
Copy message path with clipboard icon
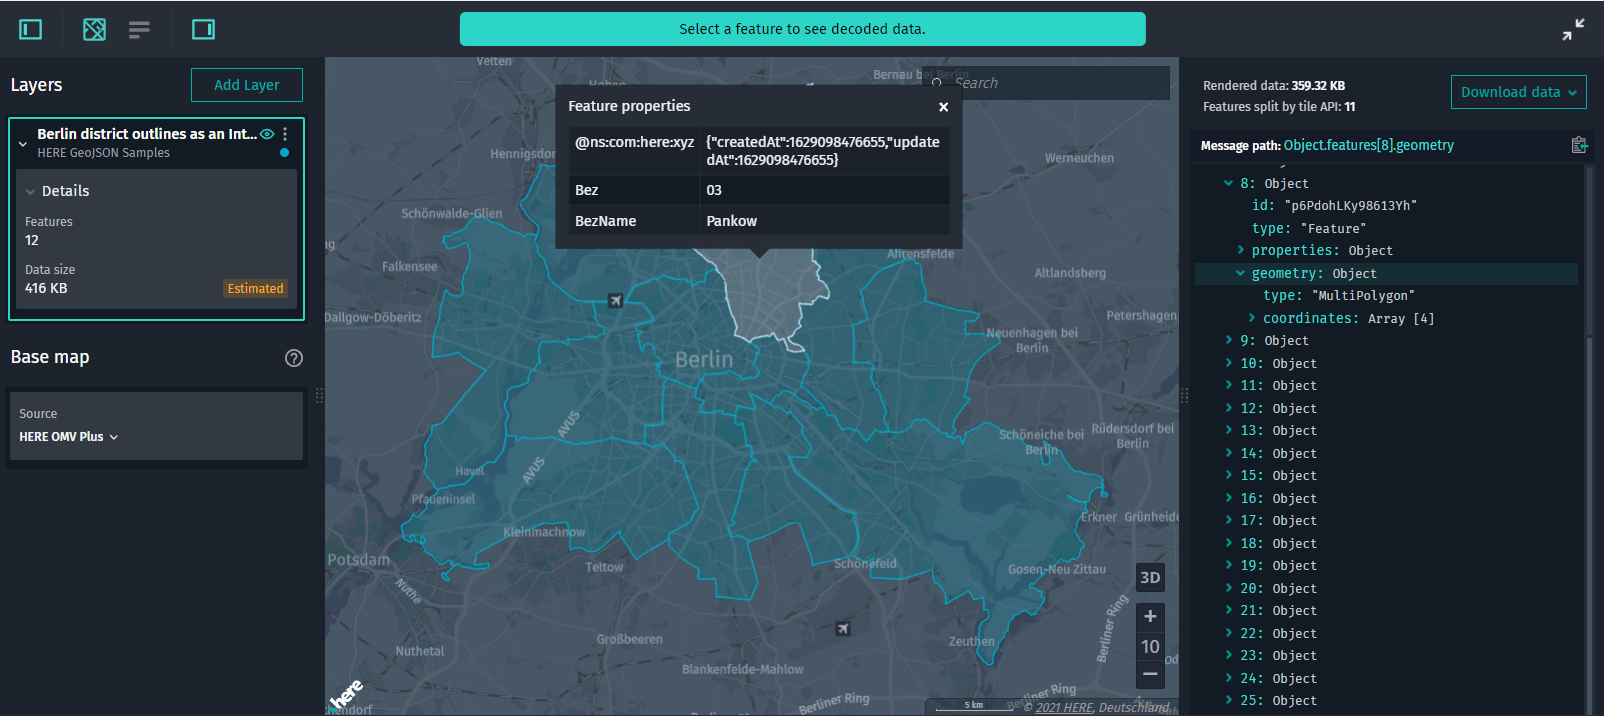click(x=1579, y=145)
